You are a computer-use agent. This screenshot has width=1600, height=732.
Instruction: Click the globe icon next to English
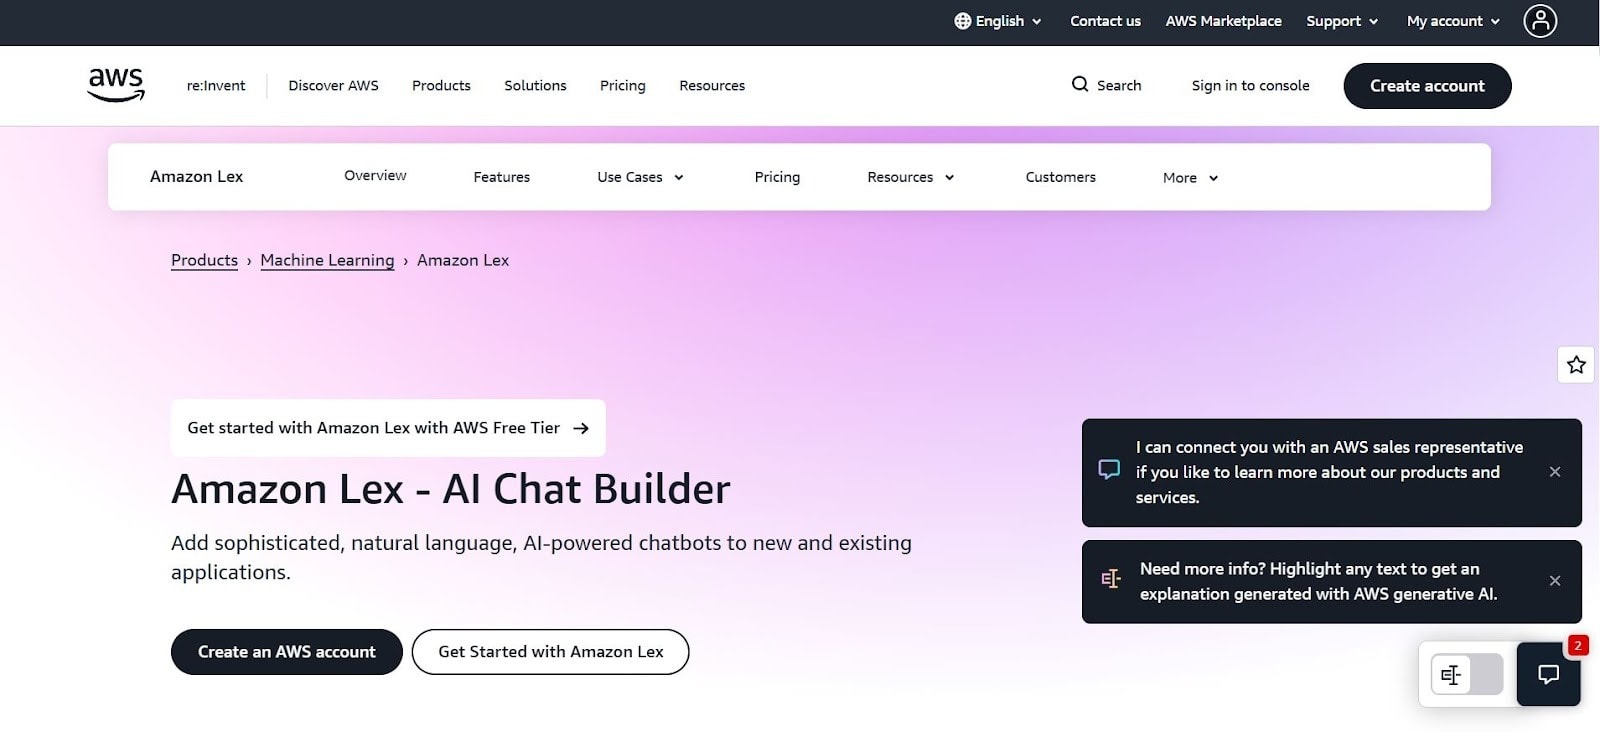[962, 21]
